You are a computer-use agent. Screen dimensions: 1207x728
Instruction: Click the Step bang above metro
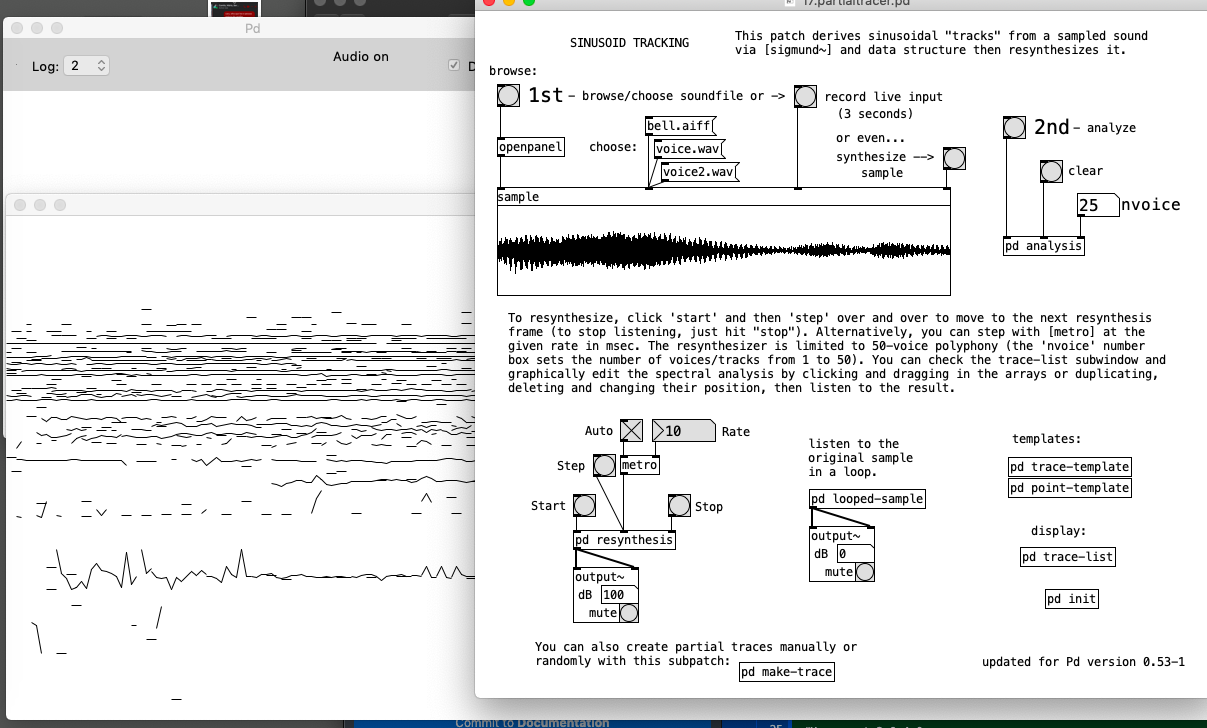point(604,465)
